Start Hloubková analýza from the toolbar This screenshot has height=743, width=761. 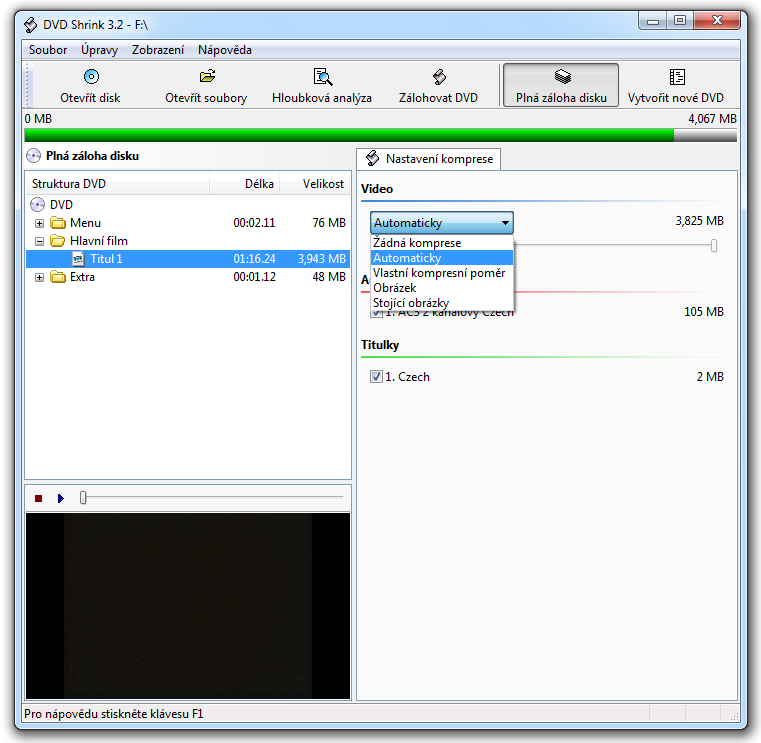click(x=322, y=86)
